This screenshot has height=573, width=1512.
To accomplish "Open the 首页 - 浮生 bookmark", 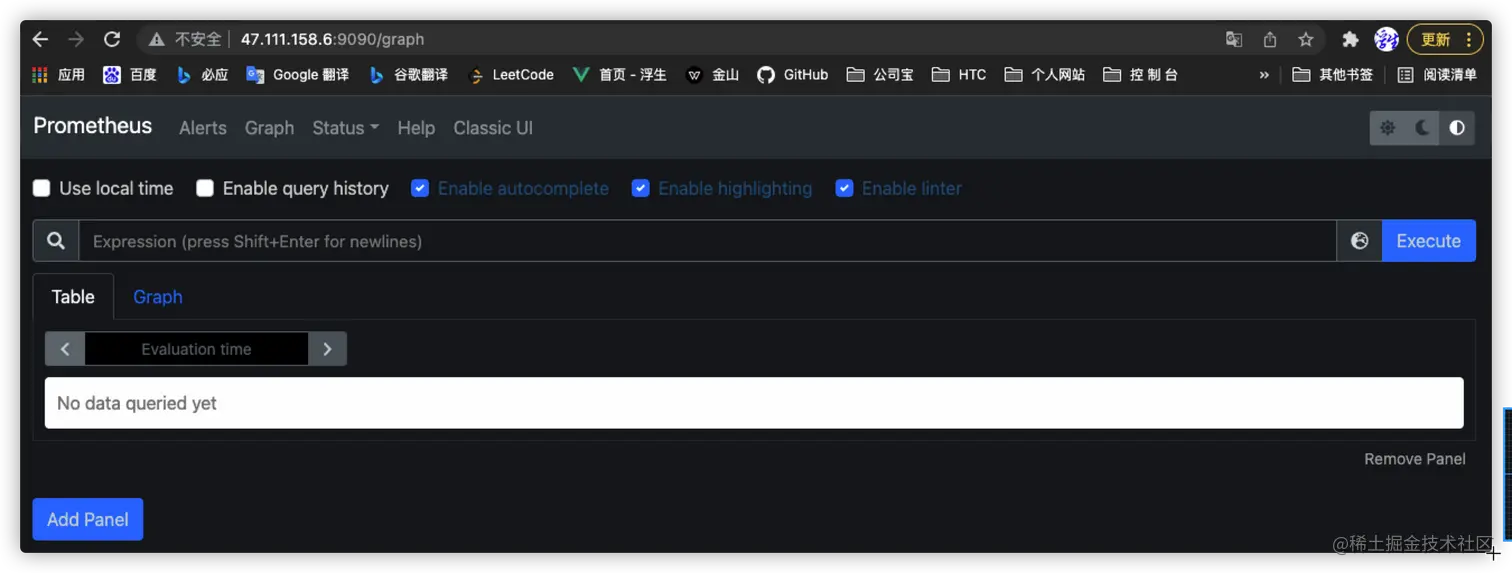I will (x=620, y=75).
